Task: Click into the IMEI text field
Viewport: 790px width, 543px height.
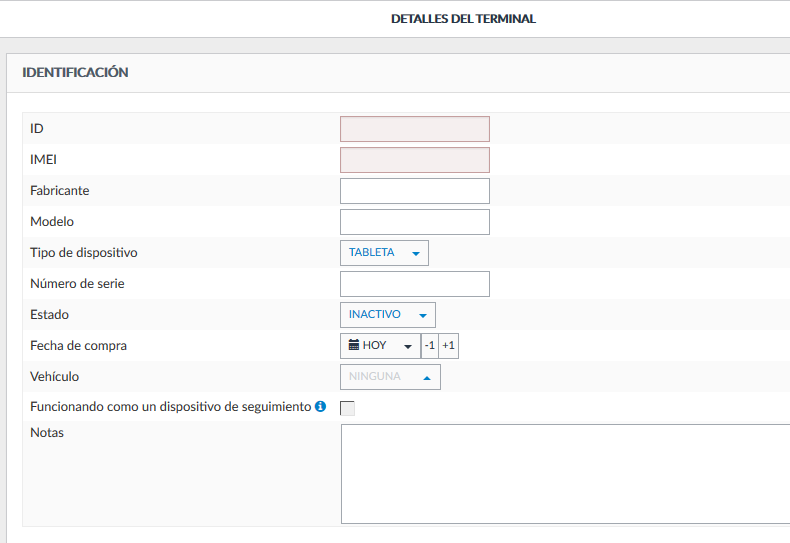Action: [x=414, y=160]
